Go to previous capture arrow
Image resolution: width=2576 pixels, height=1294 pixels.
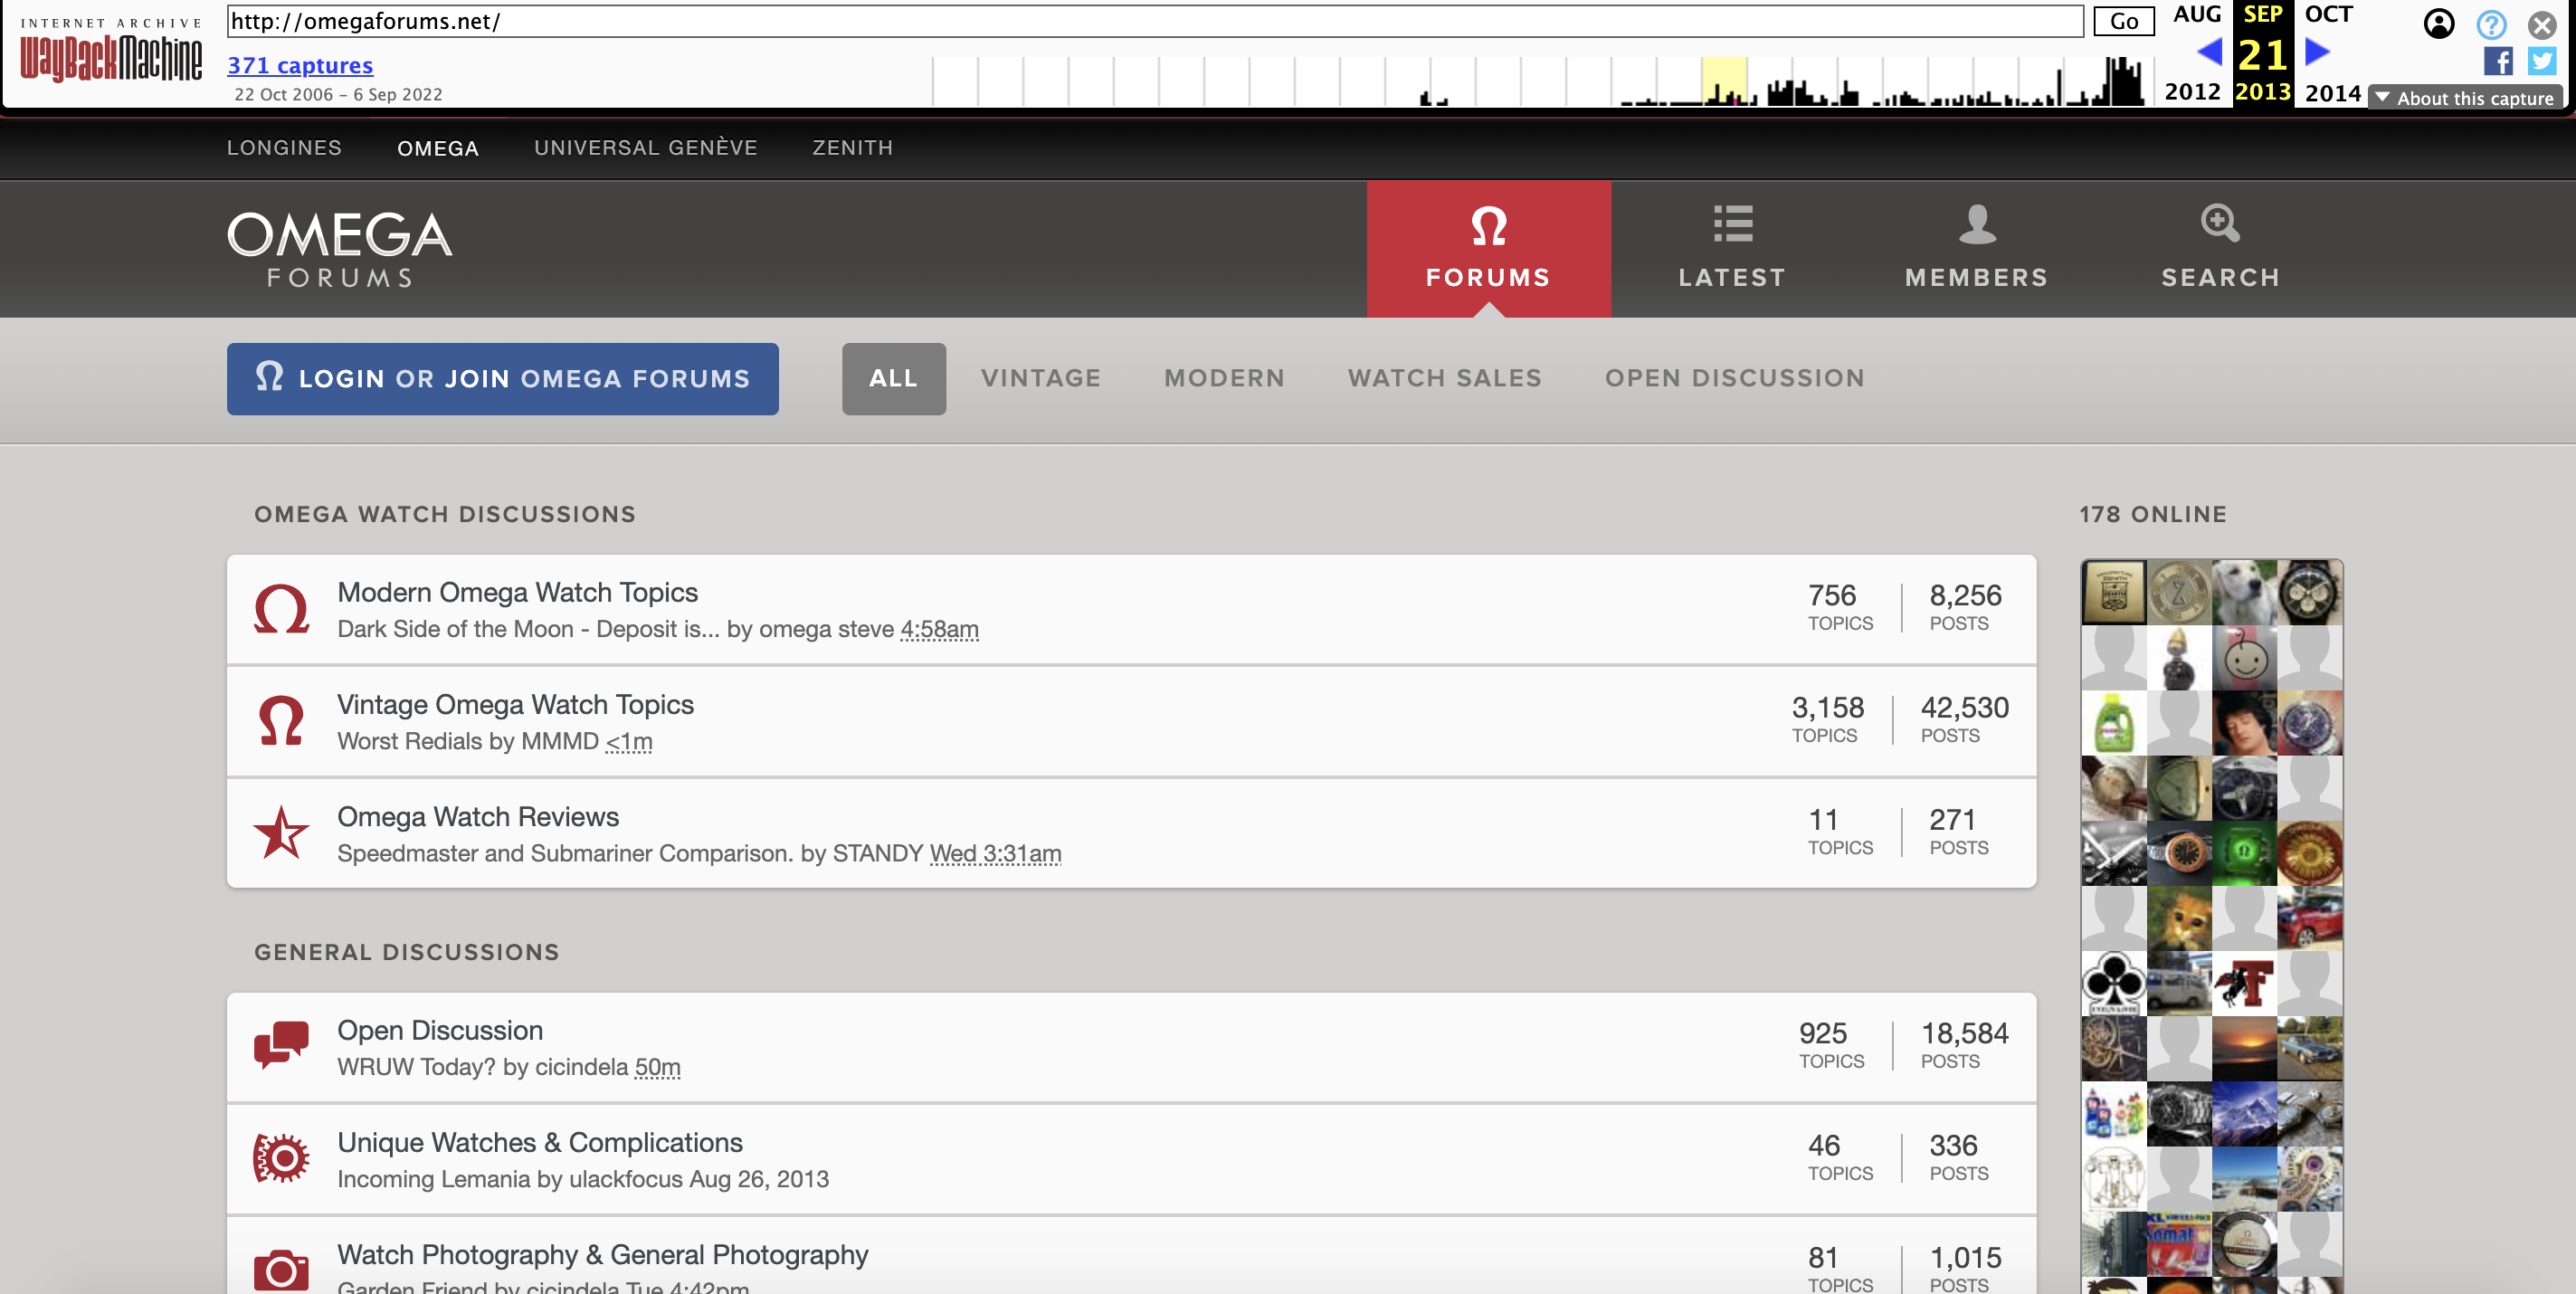pyautogui.click(x=2209, y=52)
